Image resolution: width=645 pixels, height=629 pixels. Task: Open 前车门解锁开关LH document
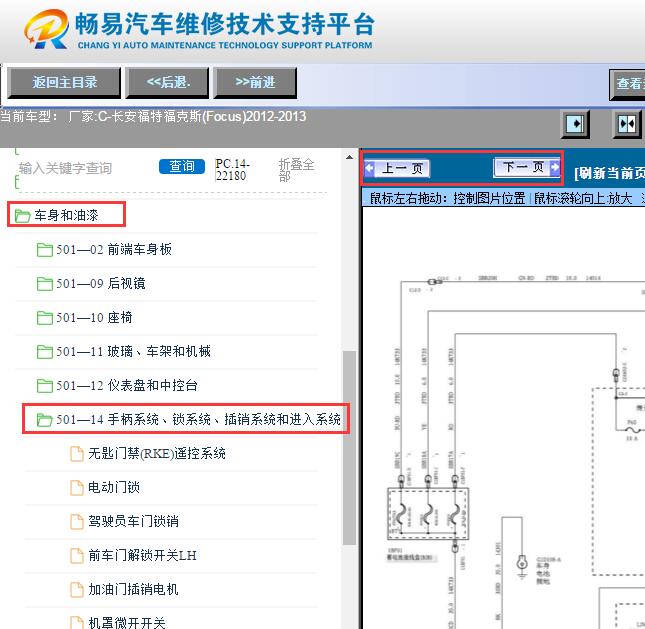(142, 555)
